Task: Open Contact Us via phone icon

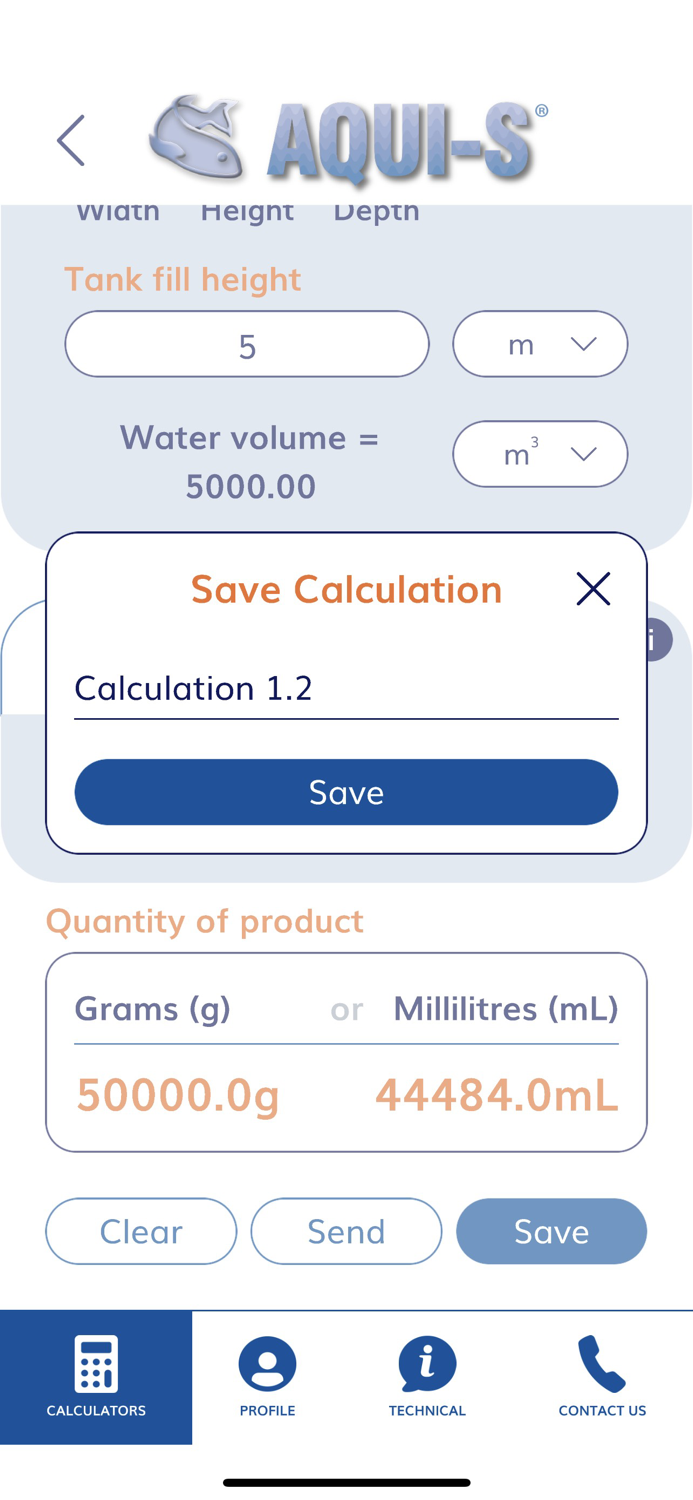Action: point(602,1363)
